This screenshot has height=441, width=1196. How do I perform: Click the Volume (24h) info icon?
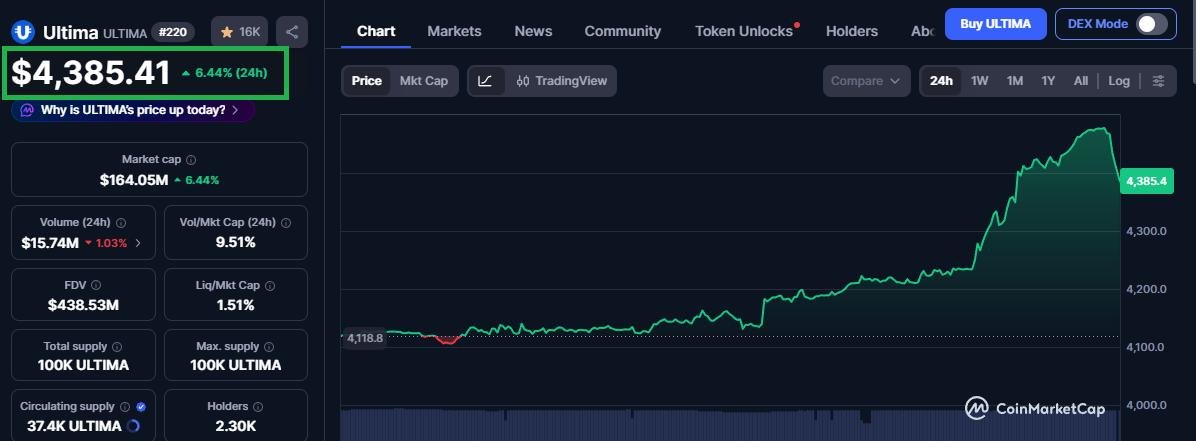pos(121,223)
